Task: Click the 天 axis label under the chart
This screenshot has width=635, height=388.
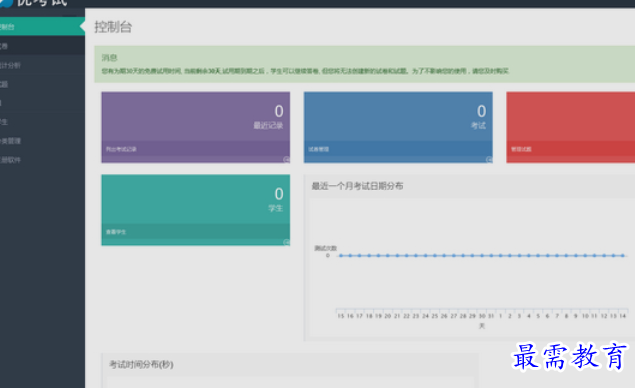Action: [x=482, y=326]
